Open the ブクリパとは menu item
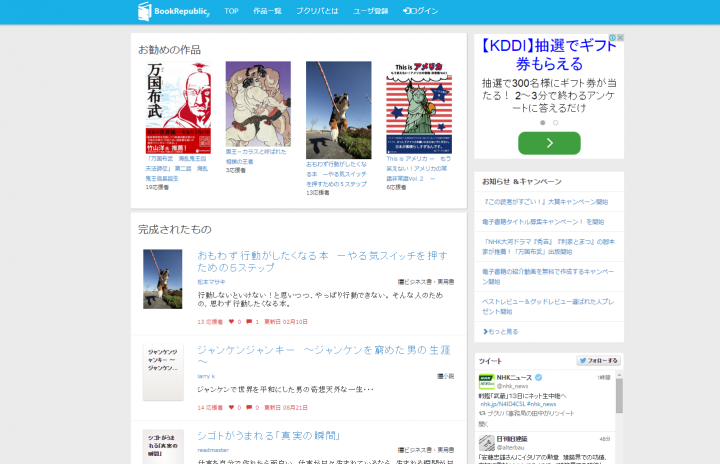The width and height of the screenshot is (720, 464). click(317, 11)
